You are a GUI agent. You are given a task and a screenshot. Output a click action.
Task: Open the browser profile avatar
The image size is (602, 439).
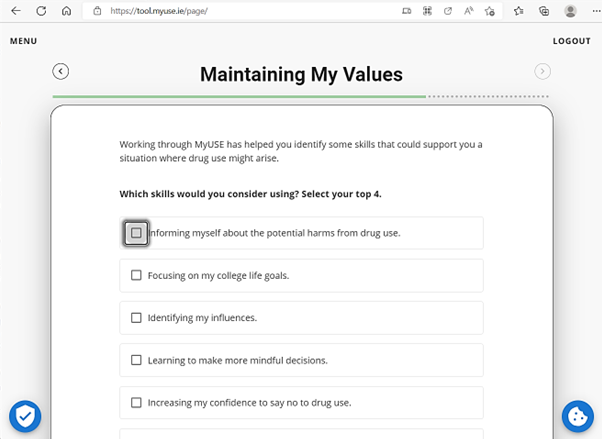(570, 11)
